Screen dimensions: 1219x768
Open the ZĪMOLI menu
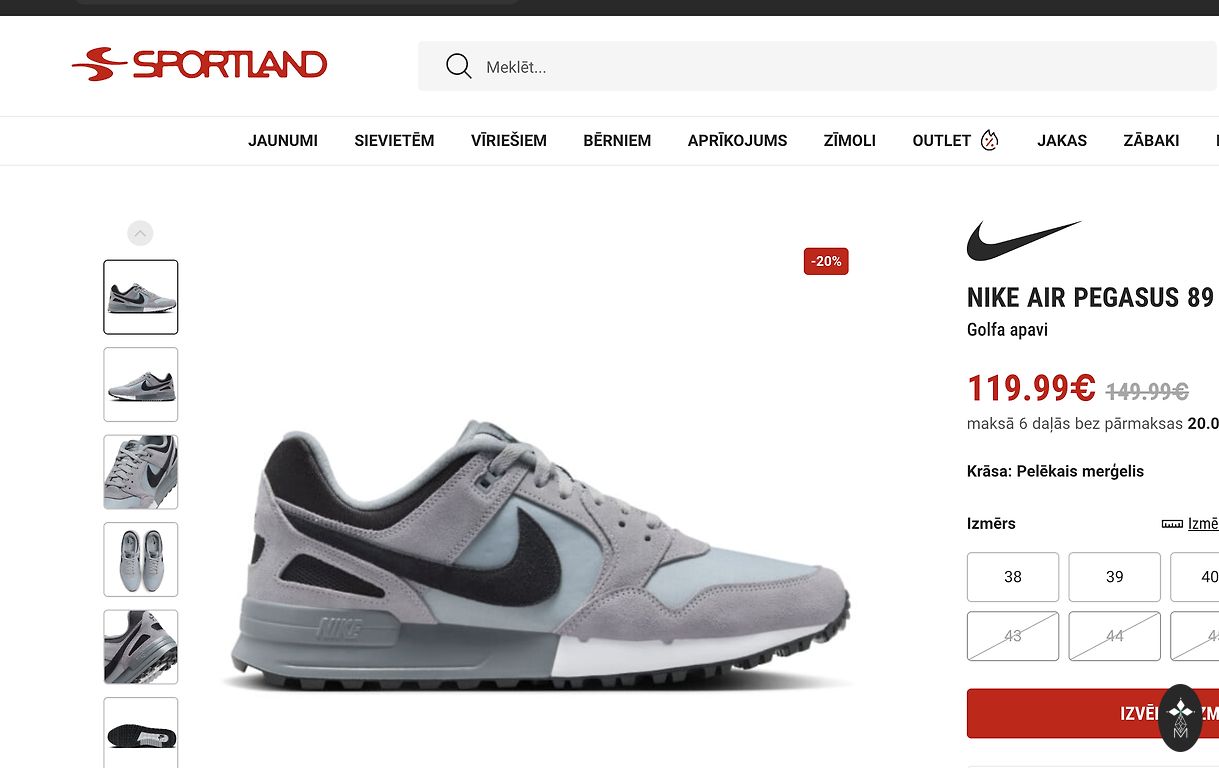pyautogui.click(x=850, y=141)
